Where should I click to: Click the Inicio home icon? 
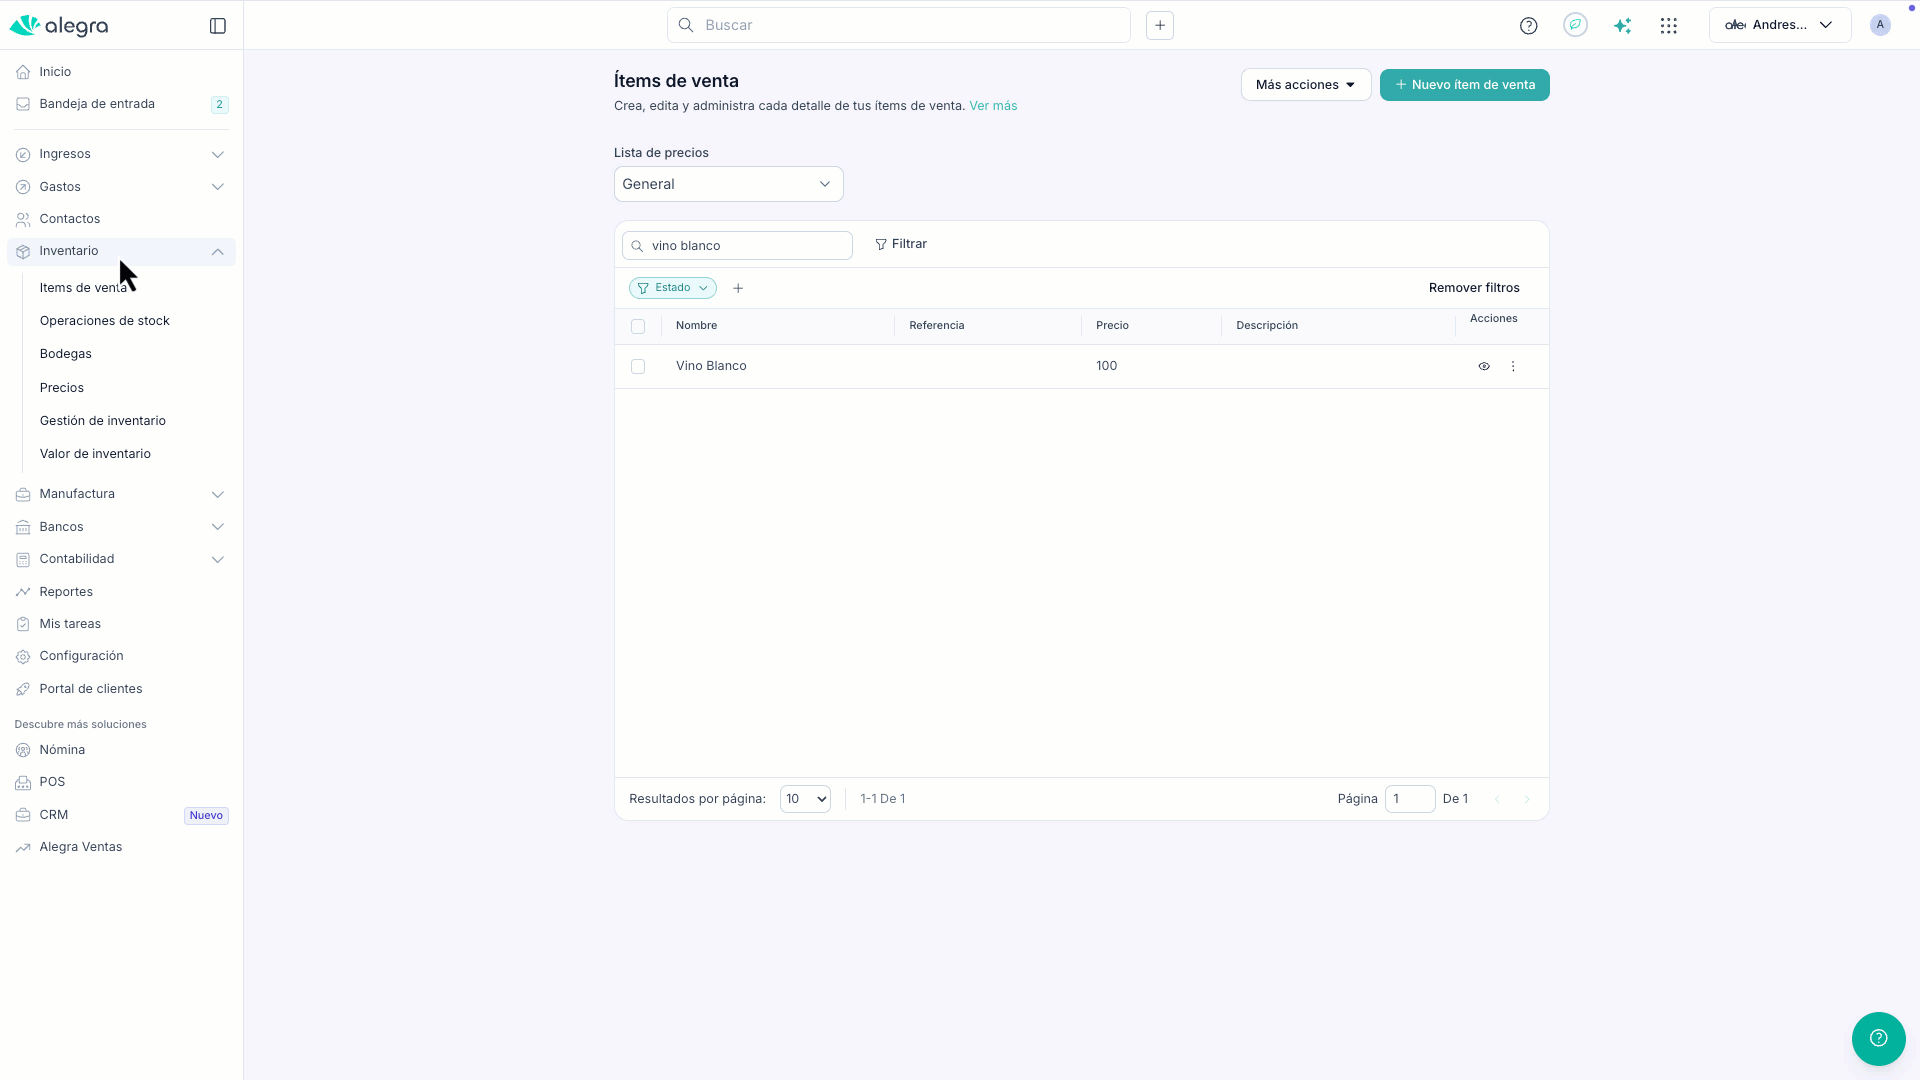pyautogui.click(x=23, y=72)
